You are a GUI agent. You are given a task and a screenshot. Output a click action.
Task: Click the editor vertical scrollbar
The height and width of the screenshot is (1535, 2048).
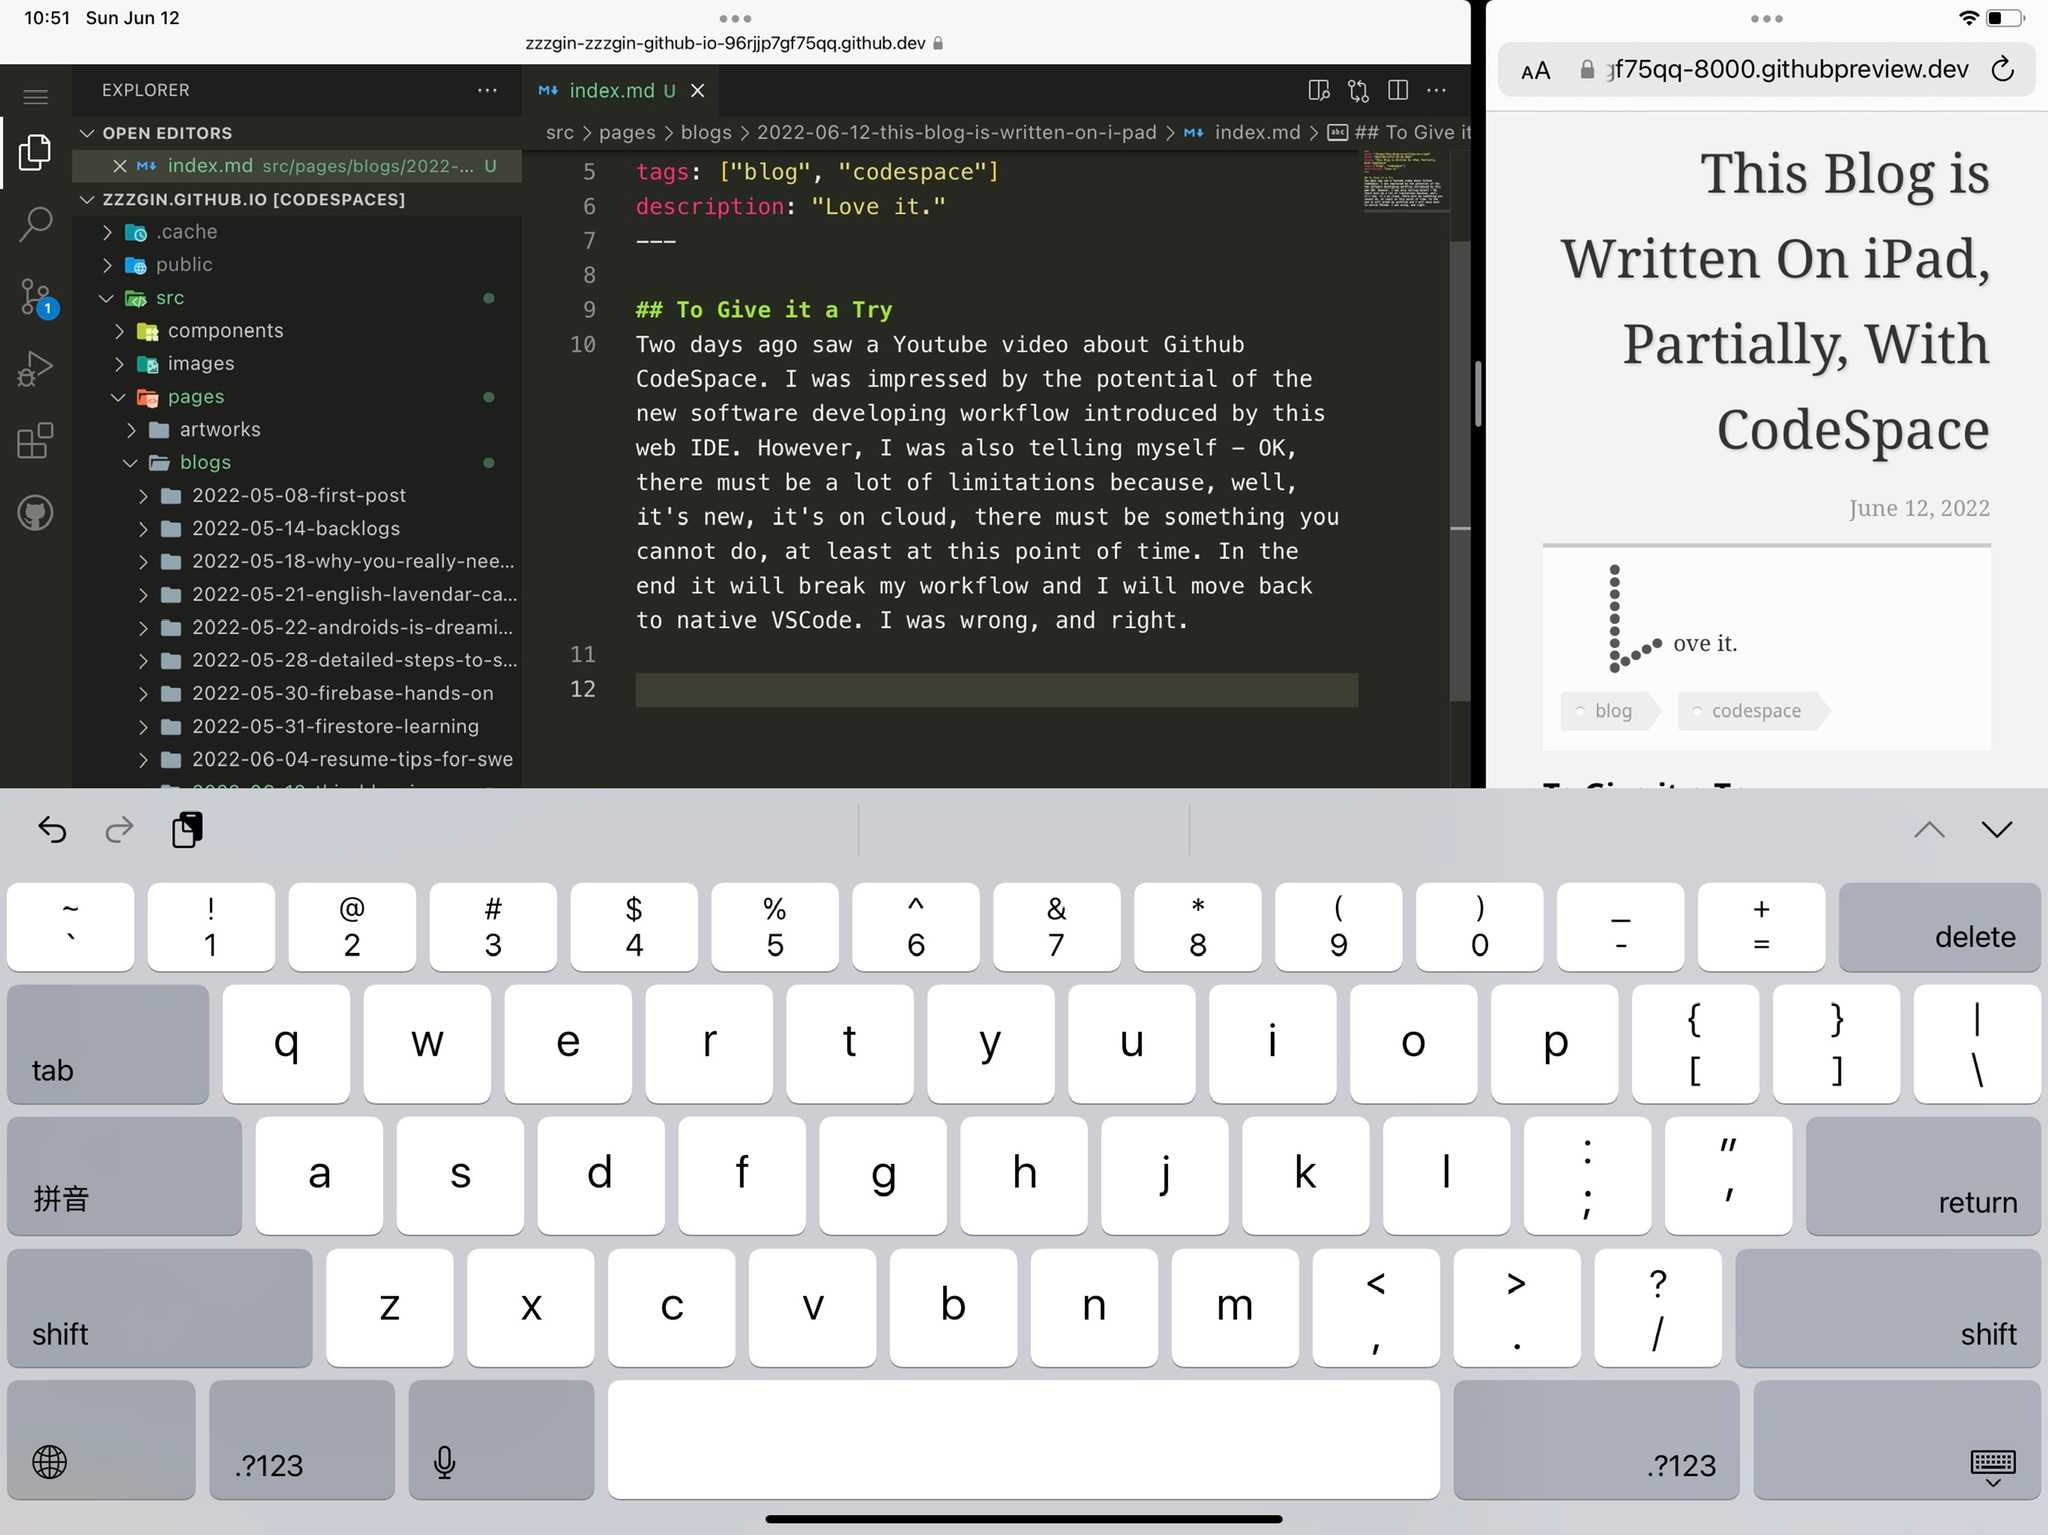pyautogui.click(x=1460, y=470)
